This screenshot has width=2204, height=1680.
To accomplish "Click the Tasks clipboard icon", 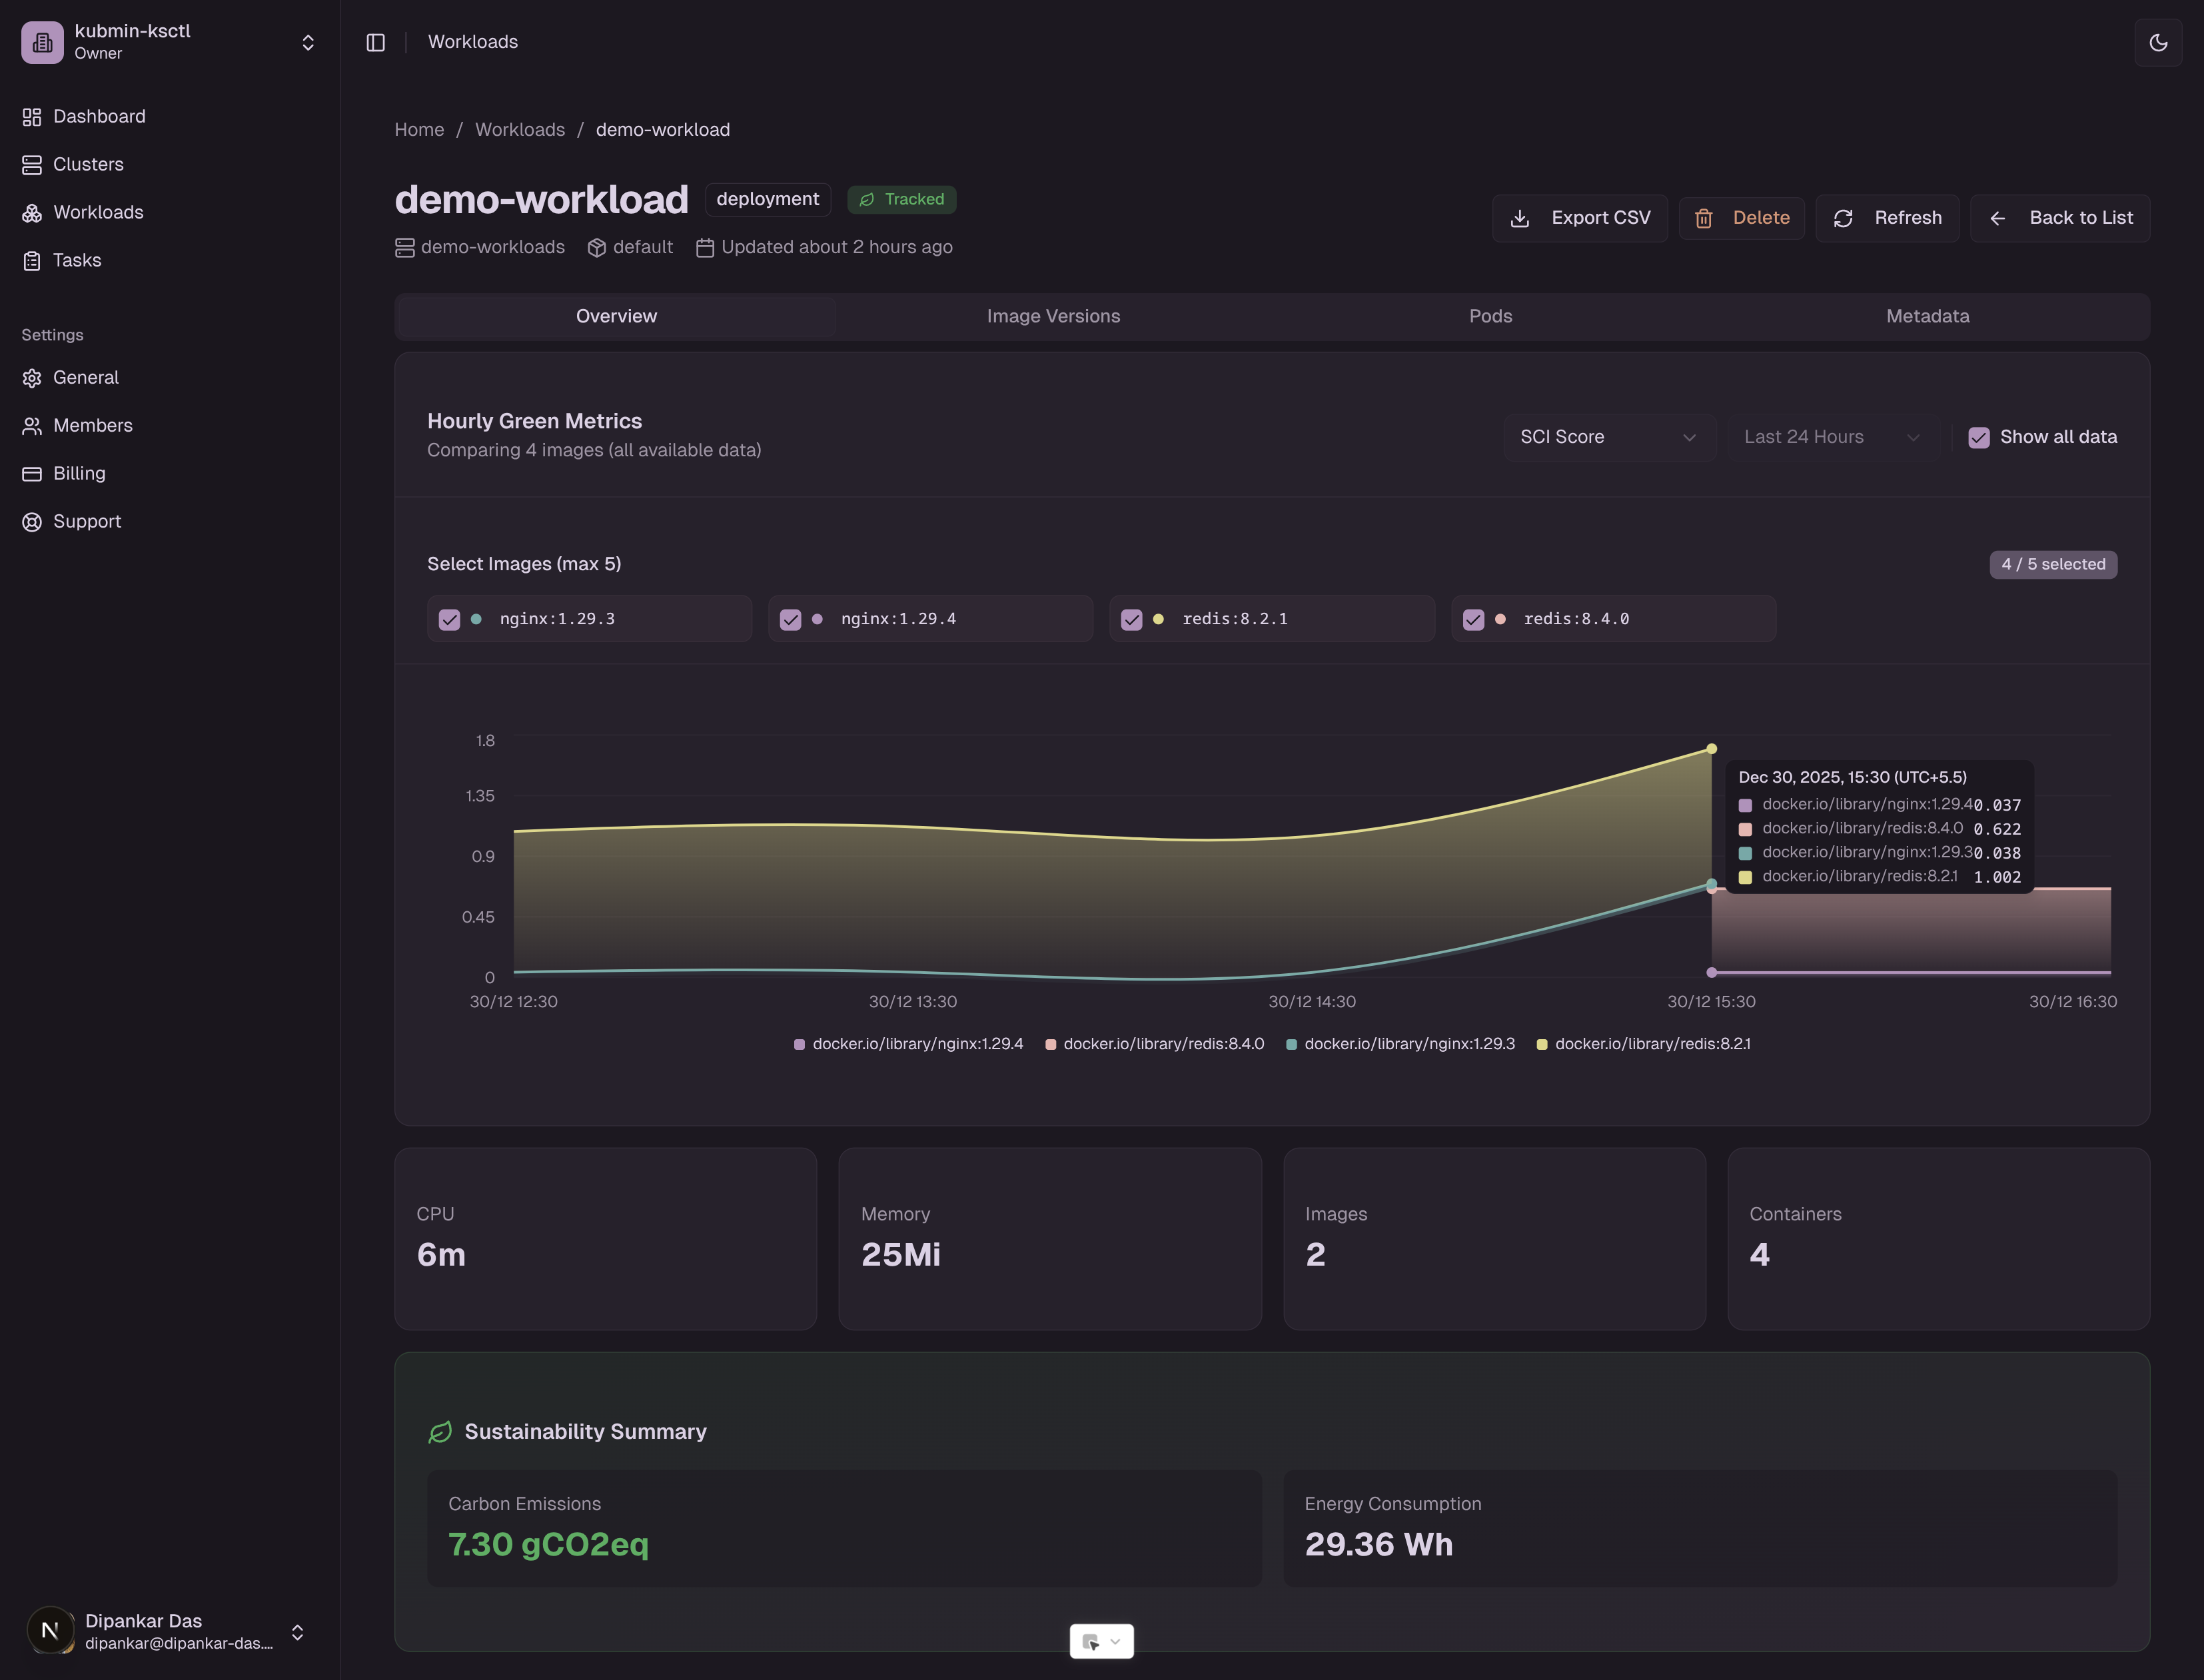I will (x=32, y=261).
